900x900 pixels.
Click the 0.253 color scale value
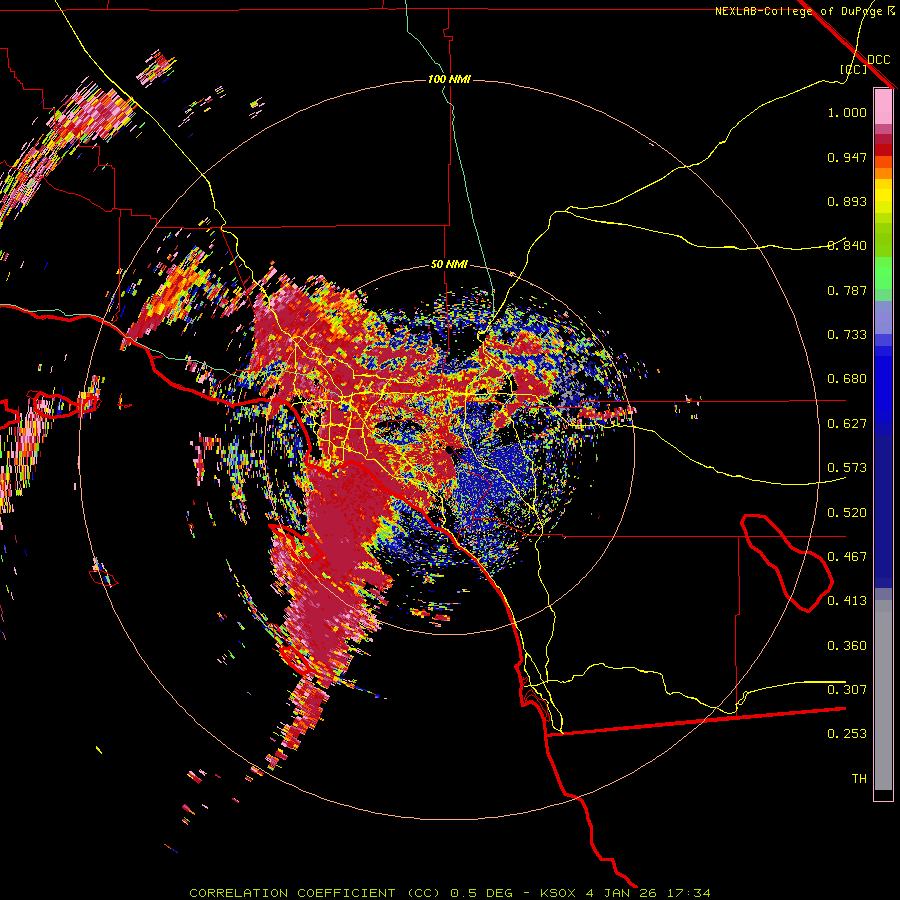pyautogui.click(x=847, y=734)
